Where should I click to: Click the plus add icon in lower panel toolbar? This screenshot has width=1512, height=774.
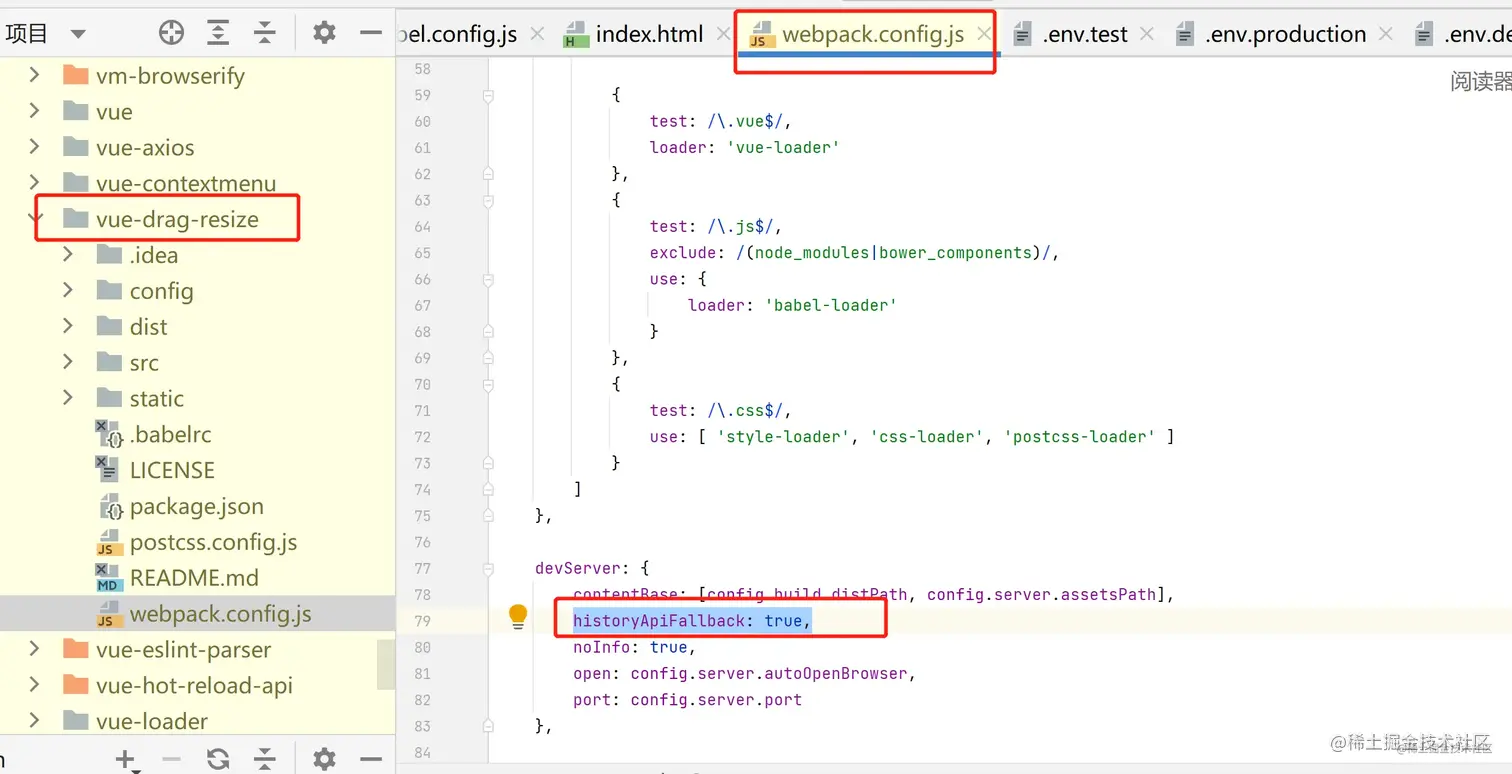coord(125,759)
